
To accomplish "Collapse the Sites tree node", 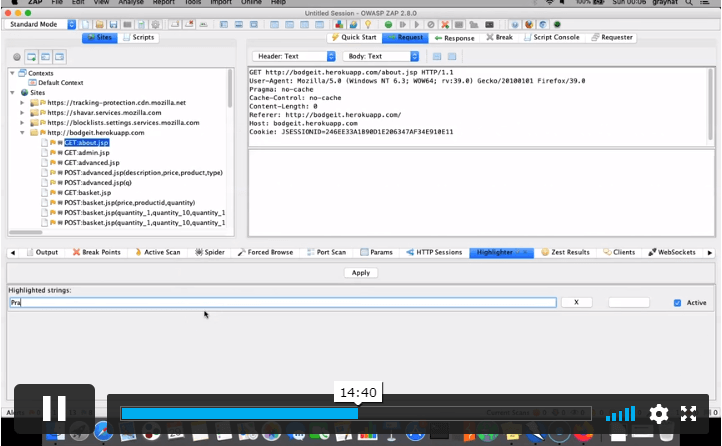I will pos(12,93).
